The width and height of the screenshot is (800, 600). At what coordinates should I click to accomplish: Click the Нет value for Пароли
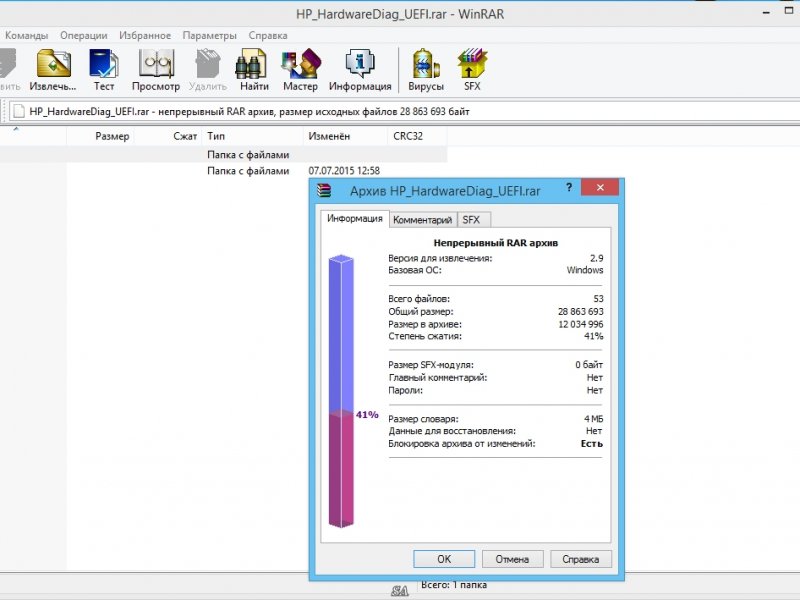[x=595, y=390]
